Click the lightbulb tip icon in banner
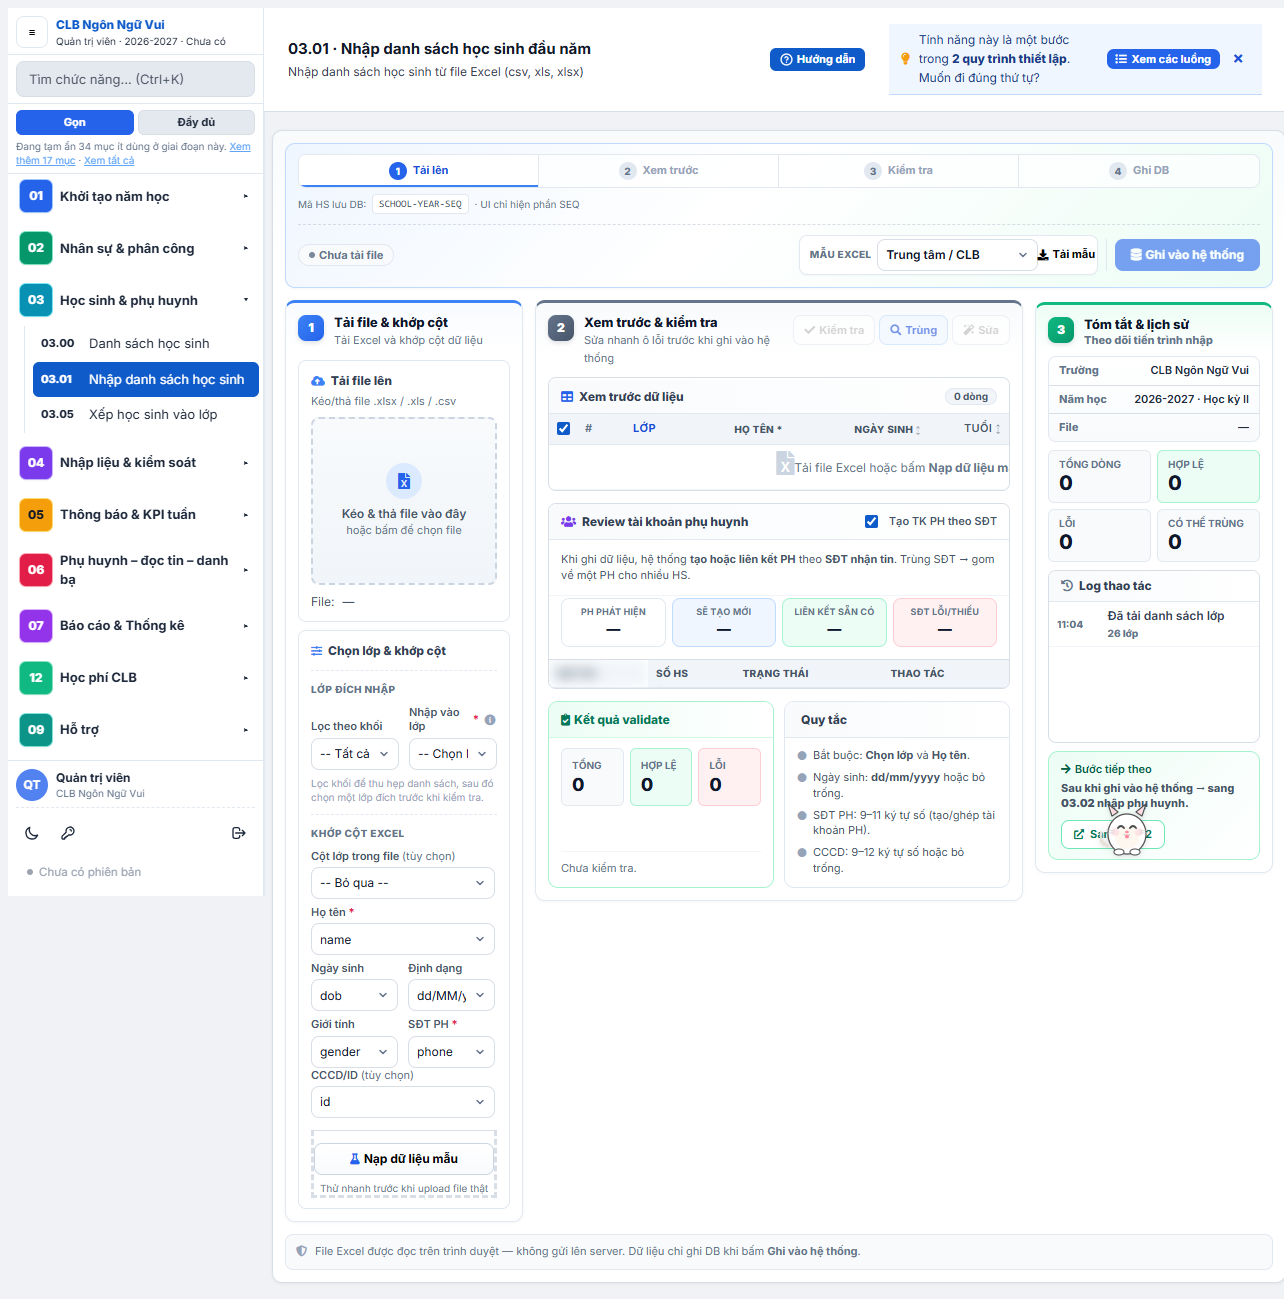 (x=905, y=59)
